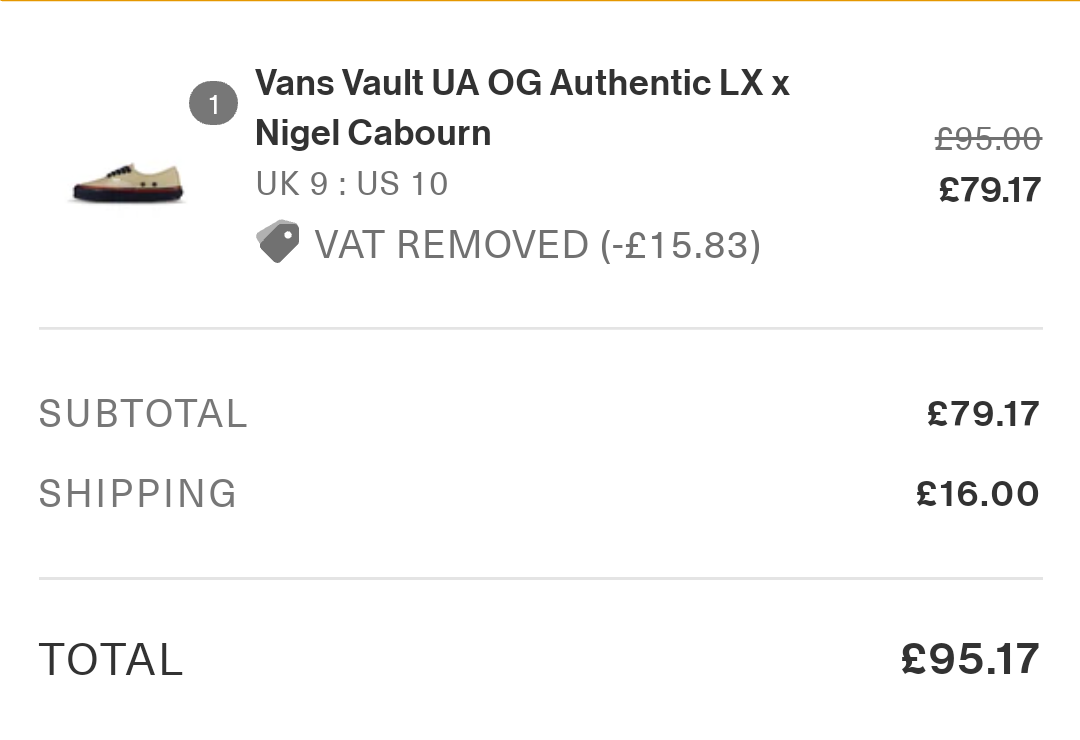The image size is (1080, 740).
Task: Click the divider line above TOTAL
Action: coord(540,578)
